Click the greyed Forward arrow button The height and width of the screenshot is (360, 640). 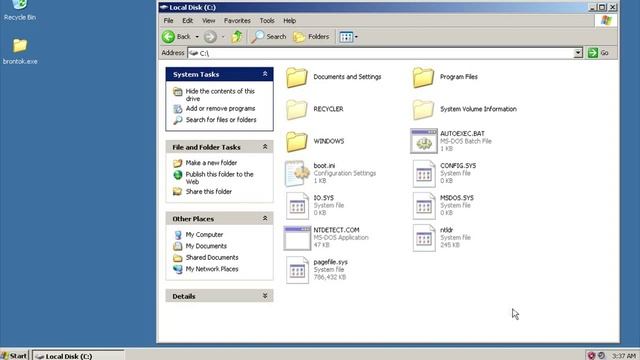point(210,37)
